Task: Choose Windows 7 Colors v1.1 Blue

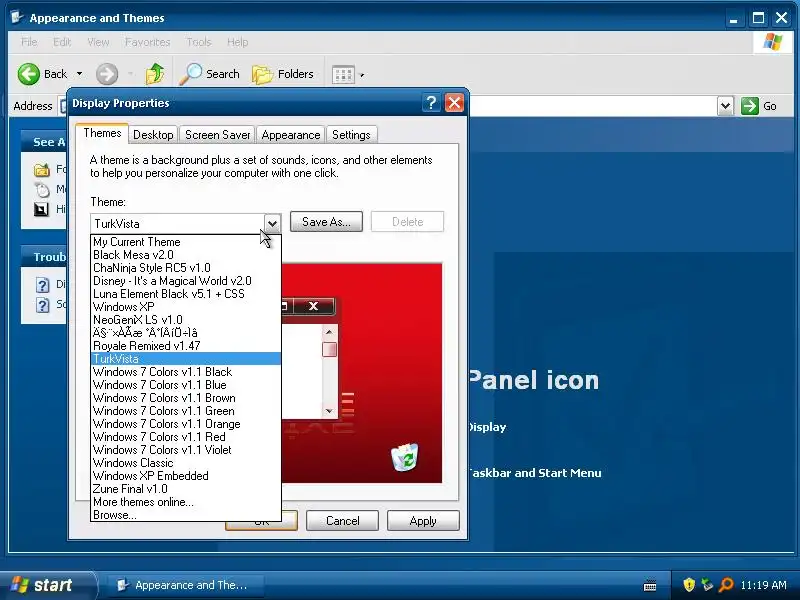Action: 186,385
